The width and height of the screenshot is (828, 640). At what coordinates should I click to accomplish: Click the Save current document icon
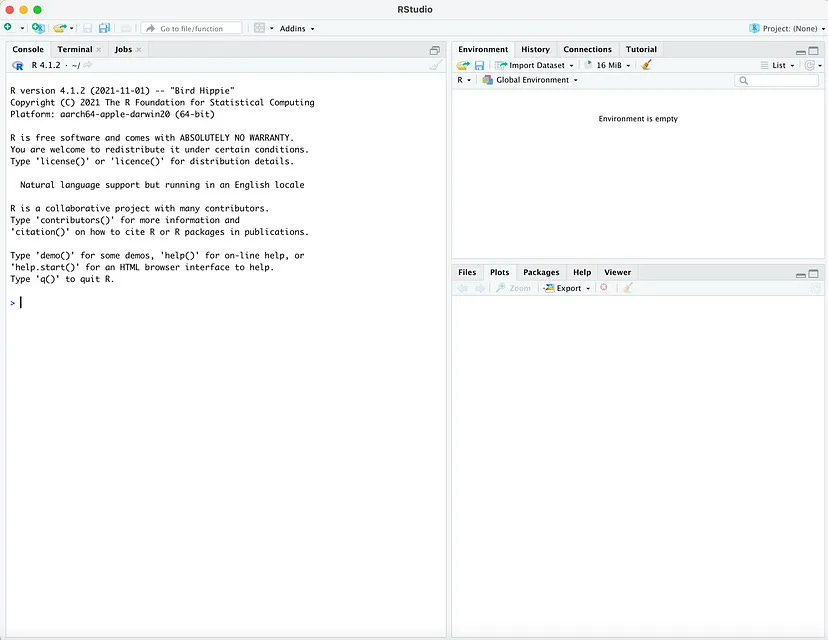click(88, 28)
